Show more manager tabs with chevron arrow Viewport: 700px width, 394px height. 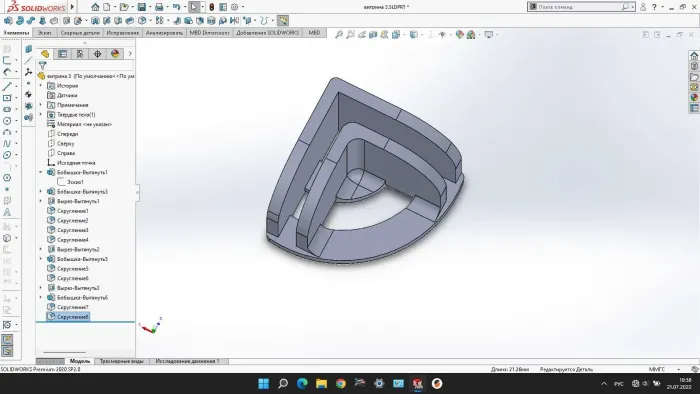pos(130,54)
